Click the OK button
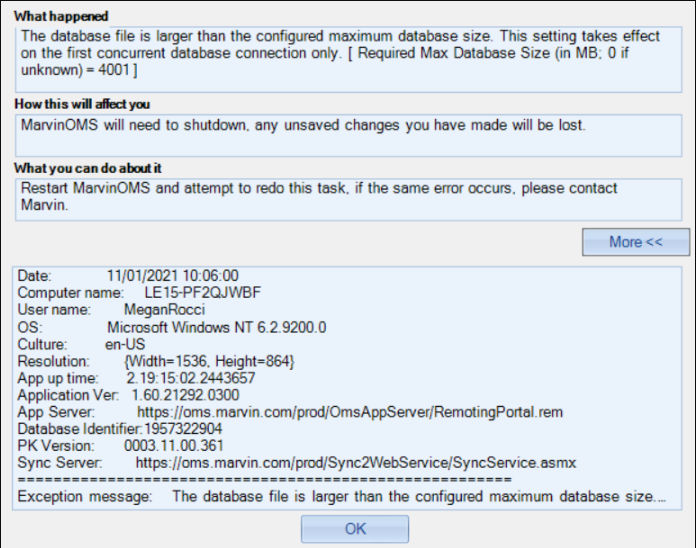The width and height of the screenshot is (696, 548). [x=355, y=529]
